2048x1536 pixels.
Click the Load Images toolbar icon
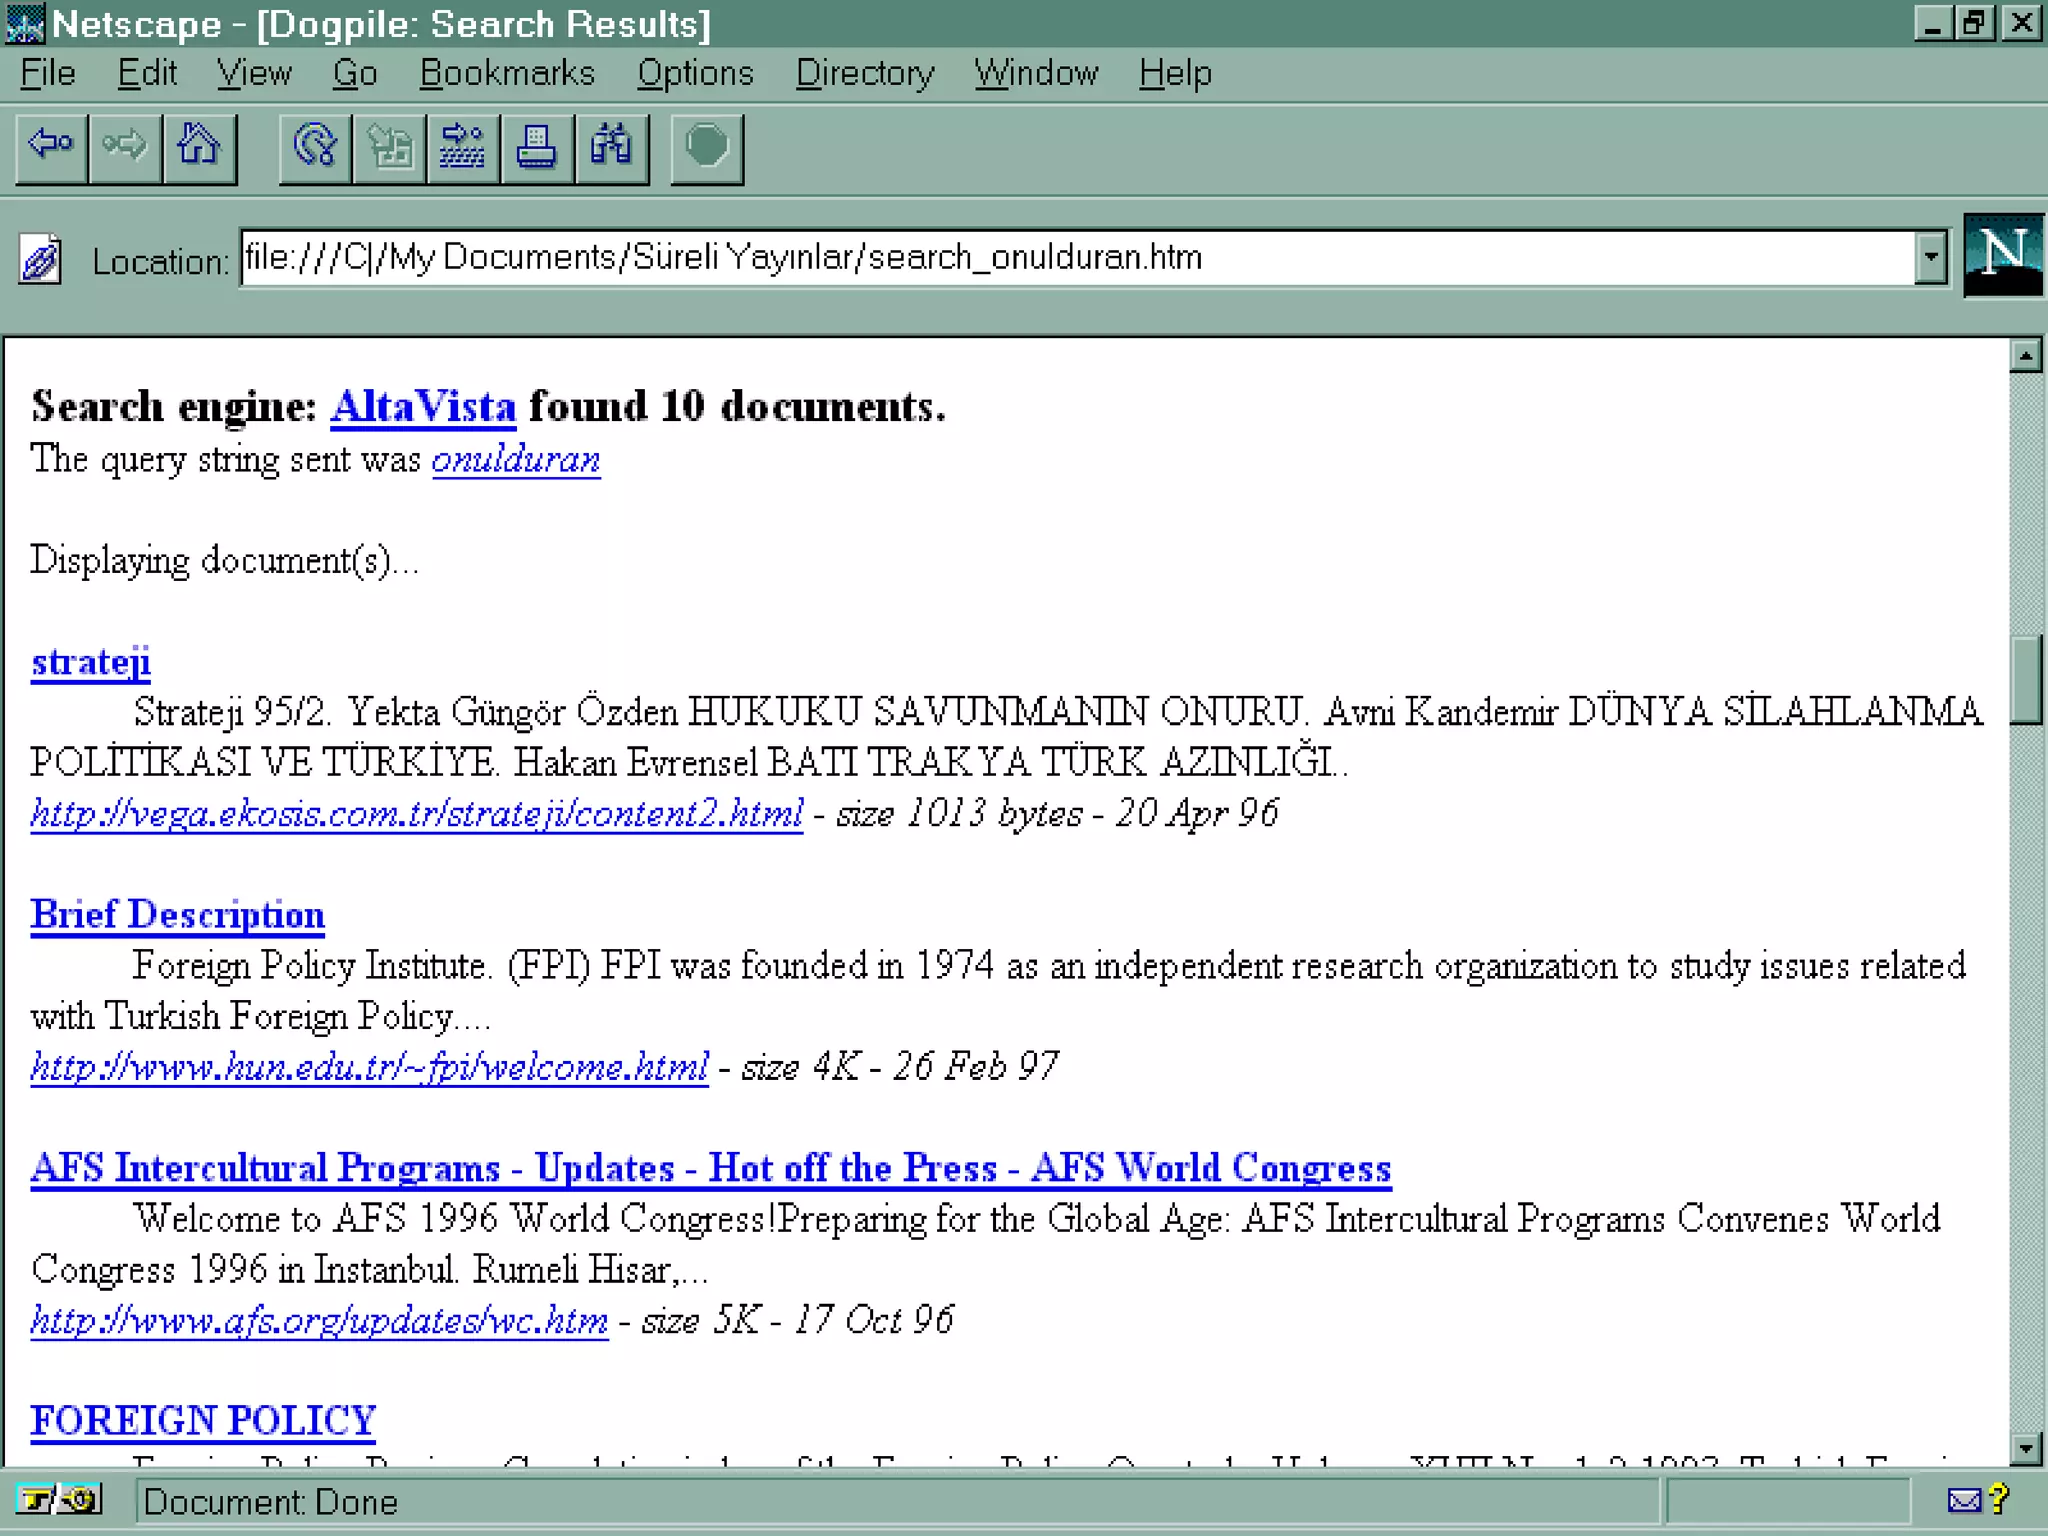click(389, 148)
